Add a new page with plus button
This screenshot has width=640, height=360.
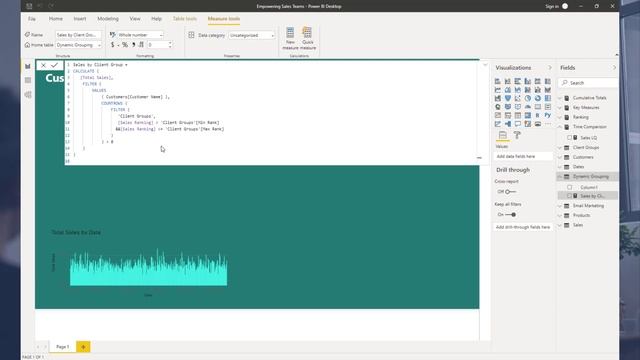pyautogui.click(x=83, y=347)
